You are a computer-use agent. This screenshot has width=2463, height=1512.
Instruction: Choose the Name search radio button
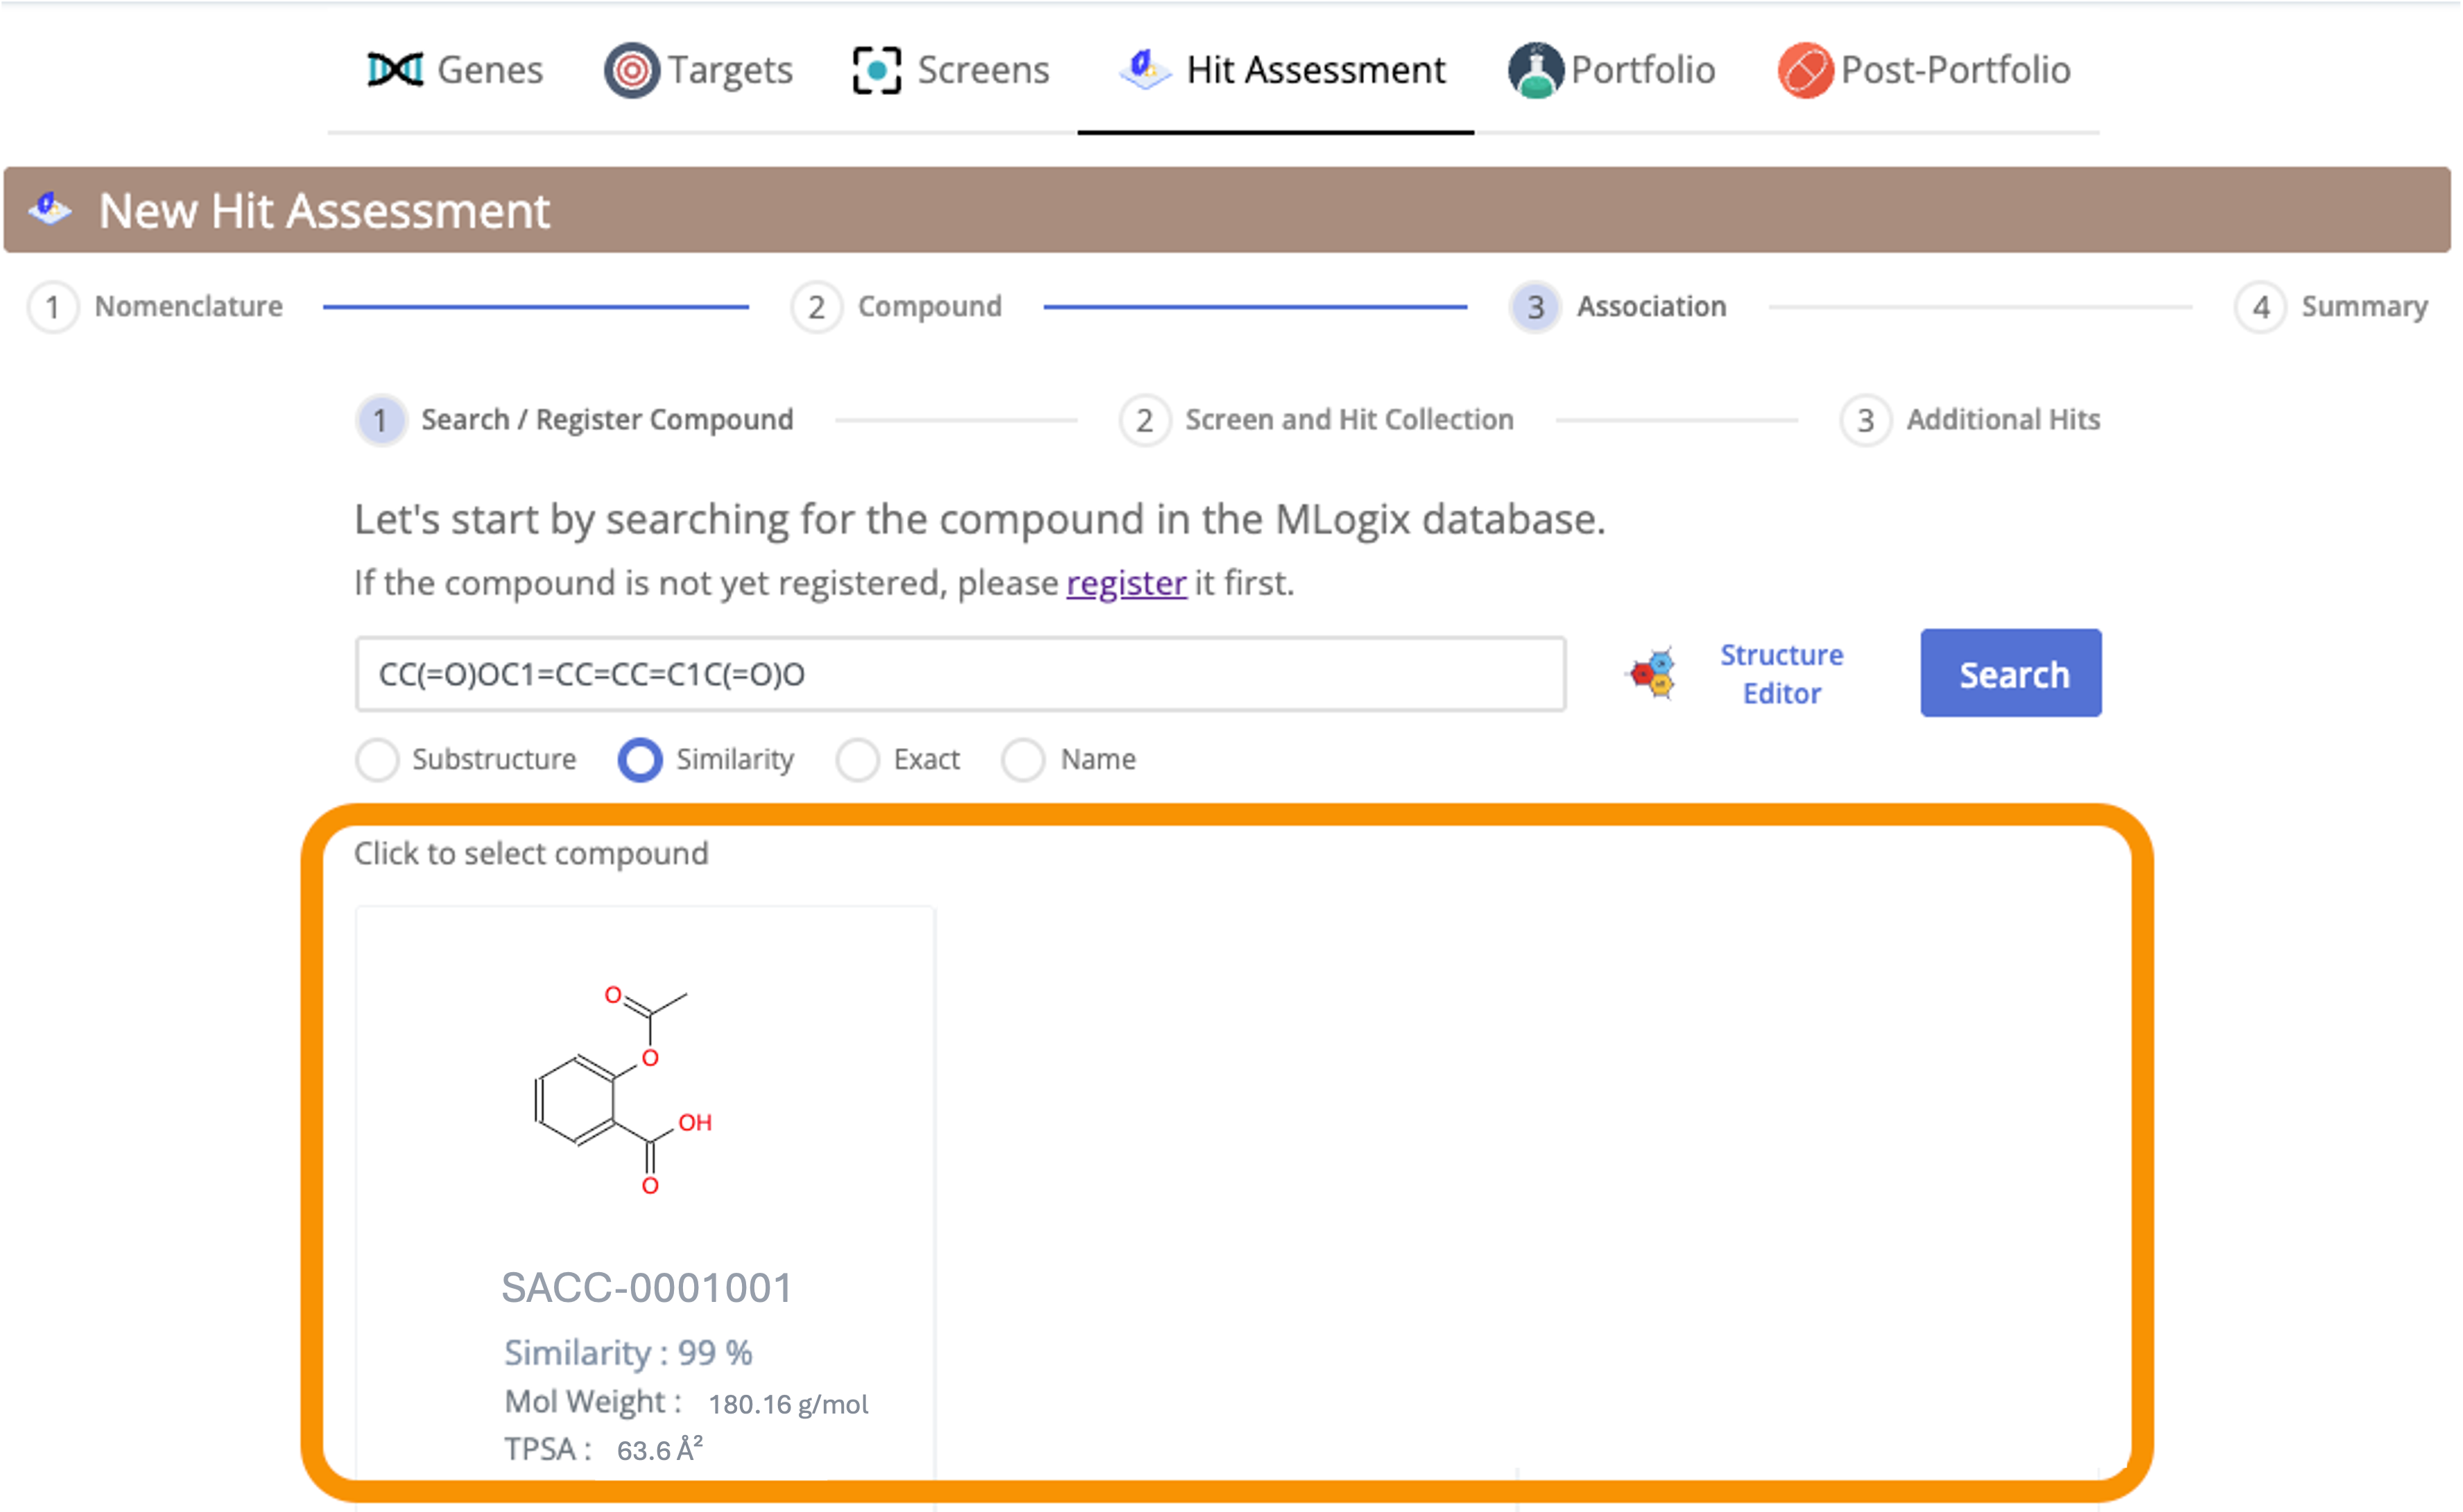pos(1023,760)
